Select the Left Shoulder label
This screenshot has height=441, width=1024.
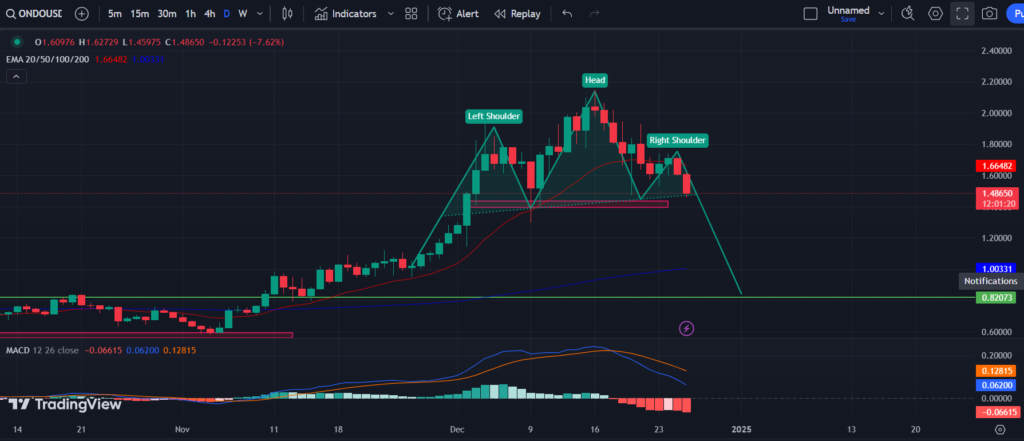494,116
